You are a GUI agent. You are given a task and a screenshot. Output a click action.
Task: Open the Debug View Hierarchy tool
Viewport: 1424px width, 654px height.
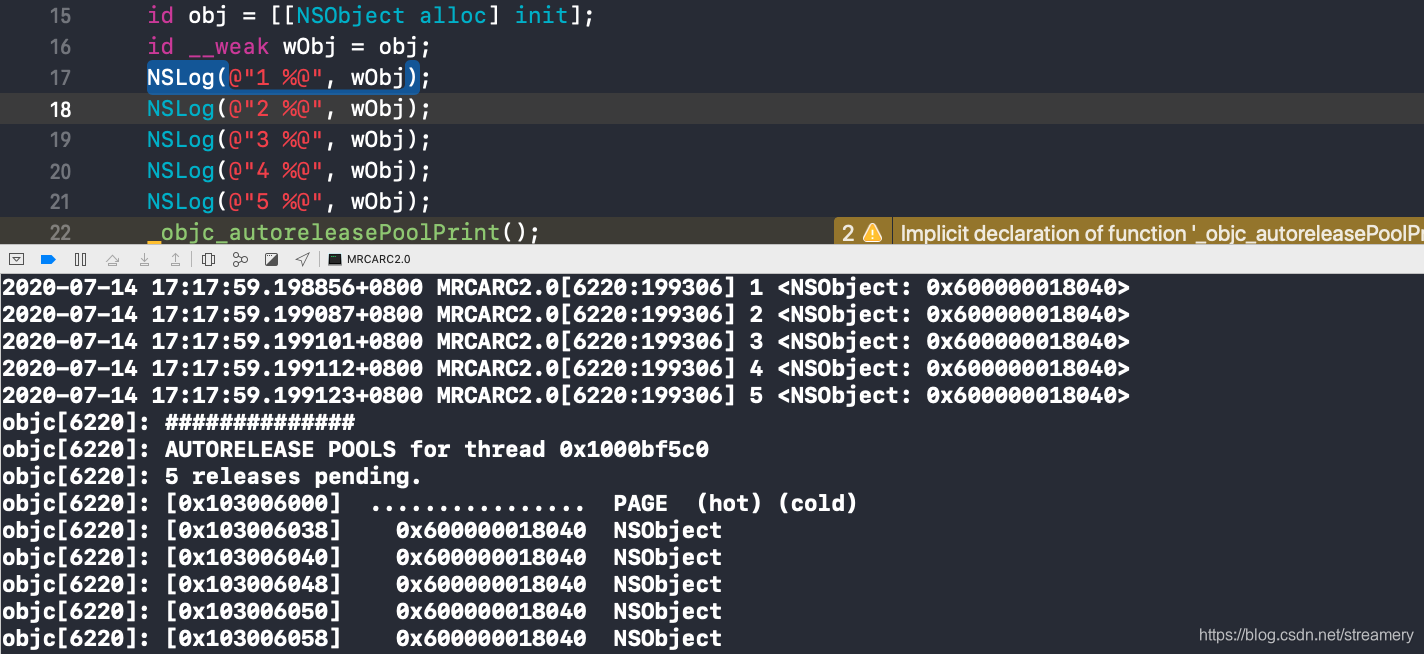coord(208,259)
